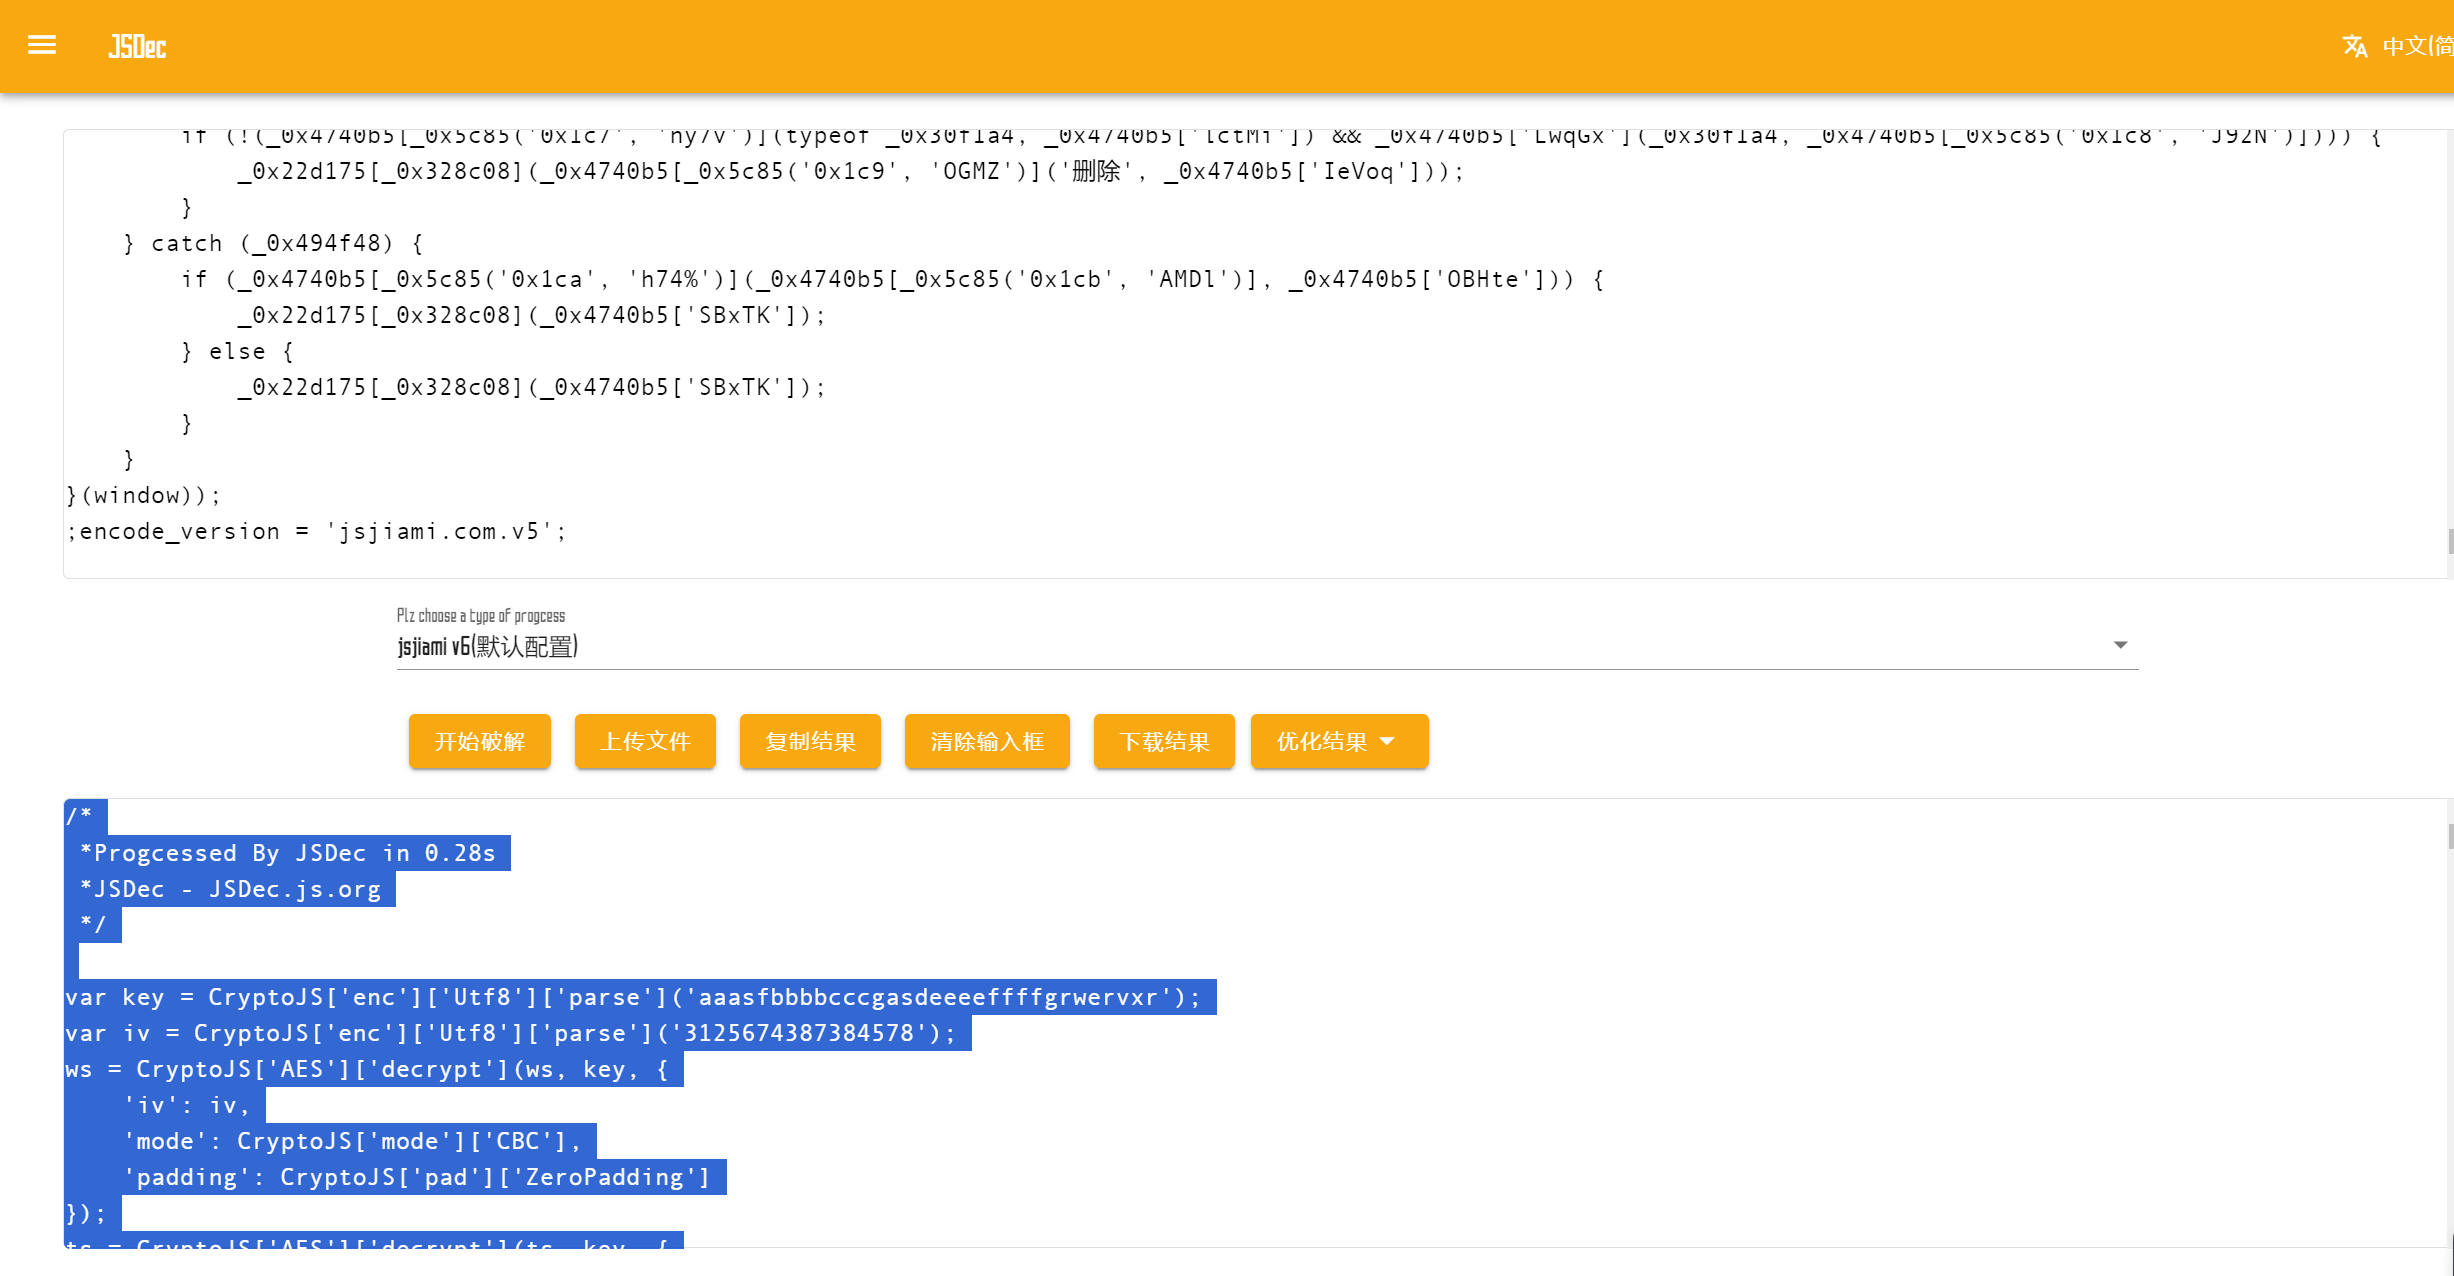Open the 优化结果 dropdown menu
The image size is (2454, 1276).
tap(1322, 741)
